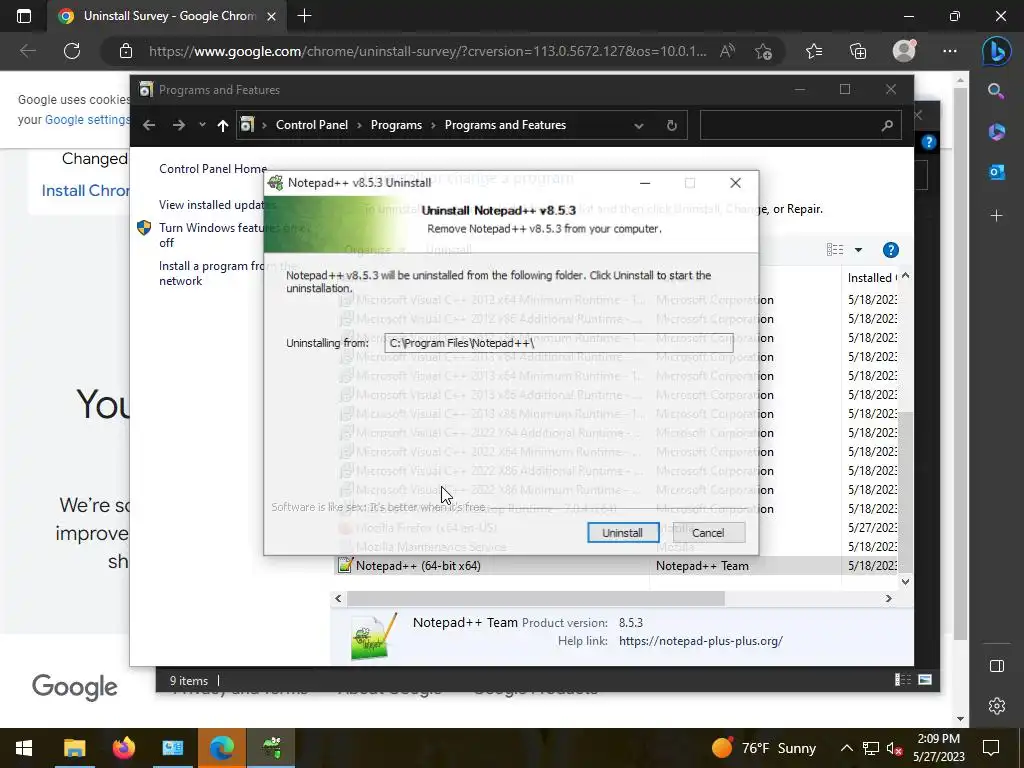This screenshot has height=768, width=1024.
Task: Select Programs and Features breadcrumb
Action: (505, 125)
